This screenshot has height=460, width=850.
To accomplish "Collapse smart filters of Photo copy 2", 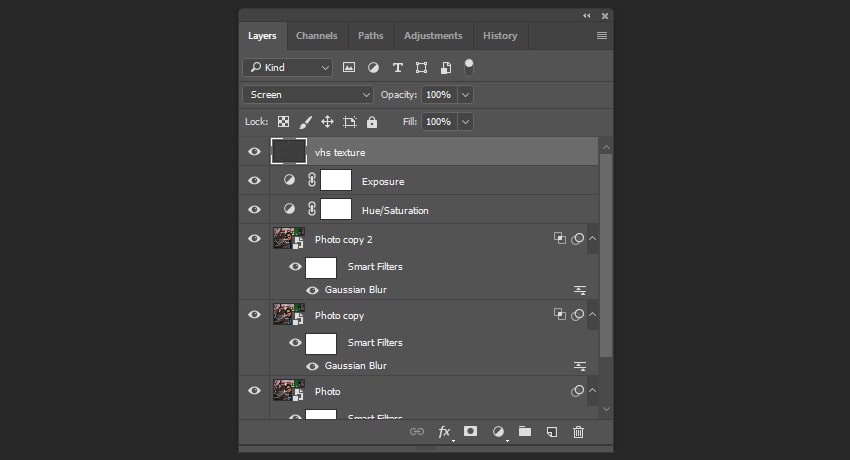I will pos(593,238).
